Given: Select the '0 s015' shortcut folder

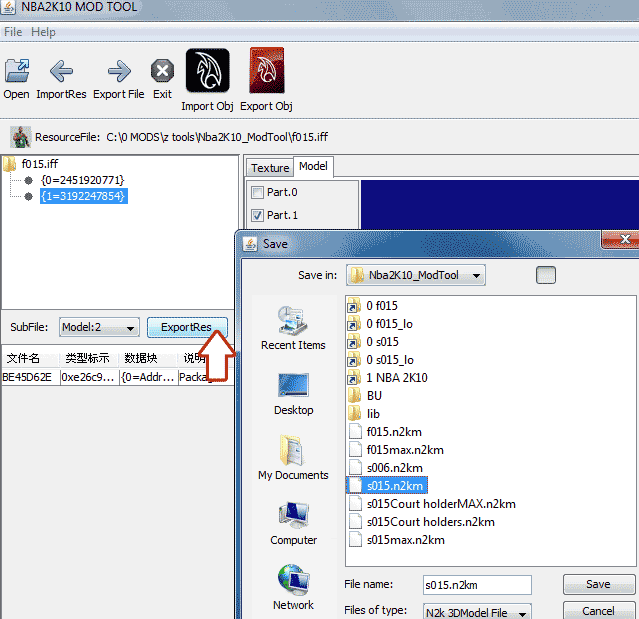Looking at the screenshot, I should tap(373, 342).
